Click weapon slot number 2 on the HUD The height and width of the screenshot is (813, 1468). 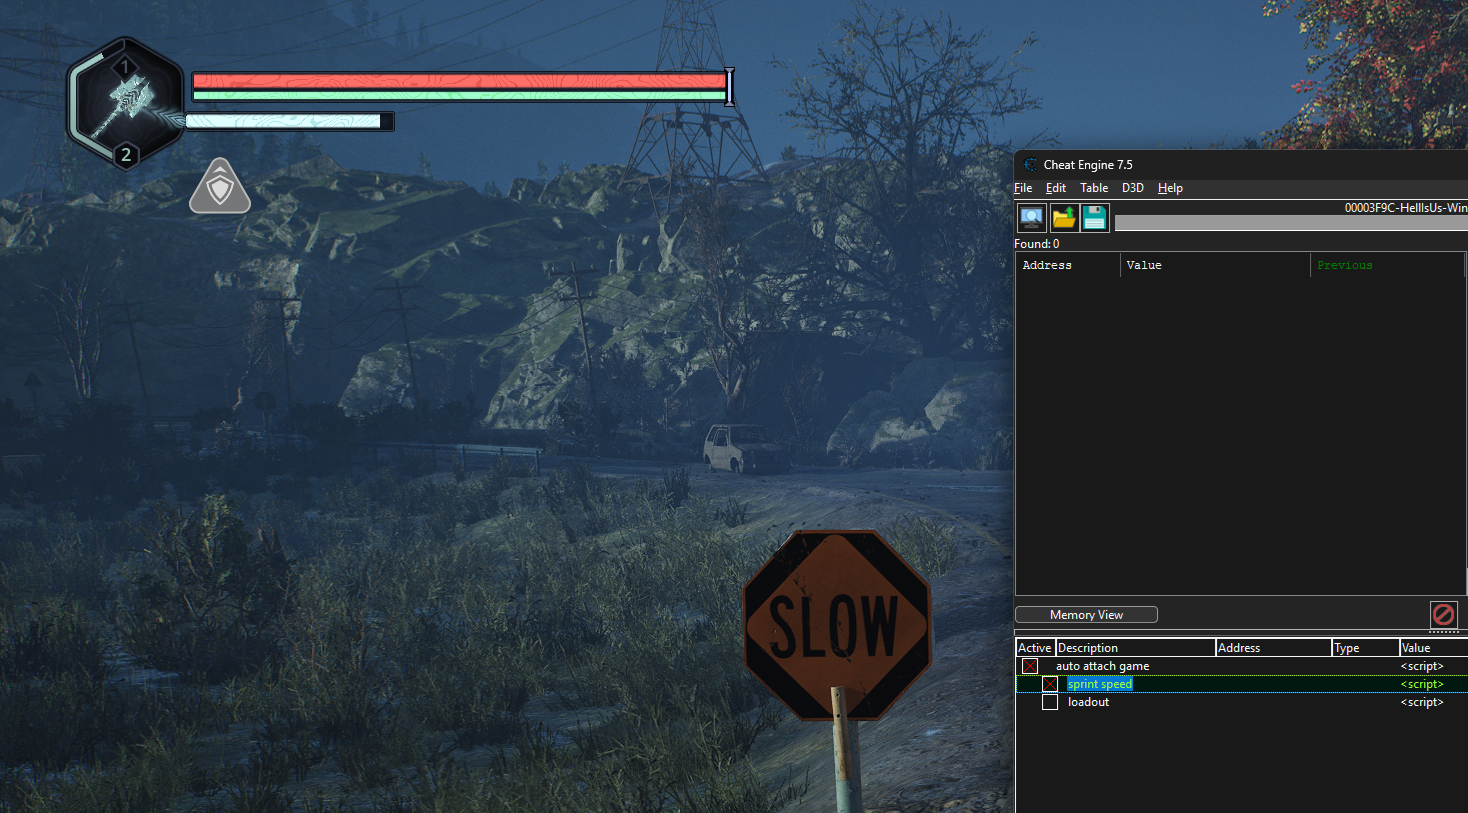[x=125, y=155]
